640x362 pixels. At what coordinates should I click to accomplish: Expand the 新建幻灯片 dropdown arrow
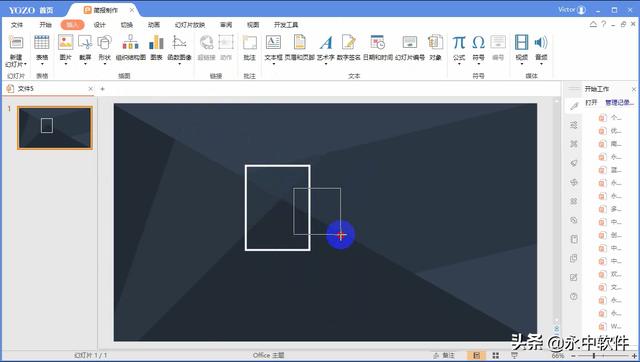pos(25,64)
